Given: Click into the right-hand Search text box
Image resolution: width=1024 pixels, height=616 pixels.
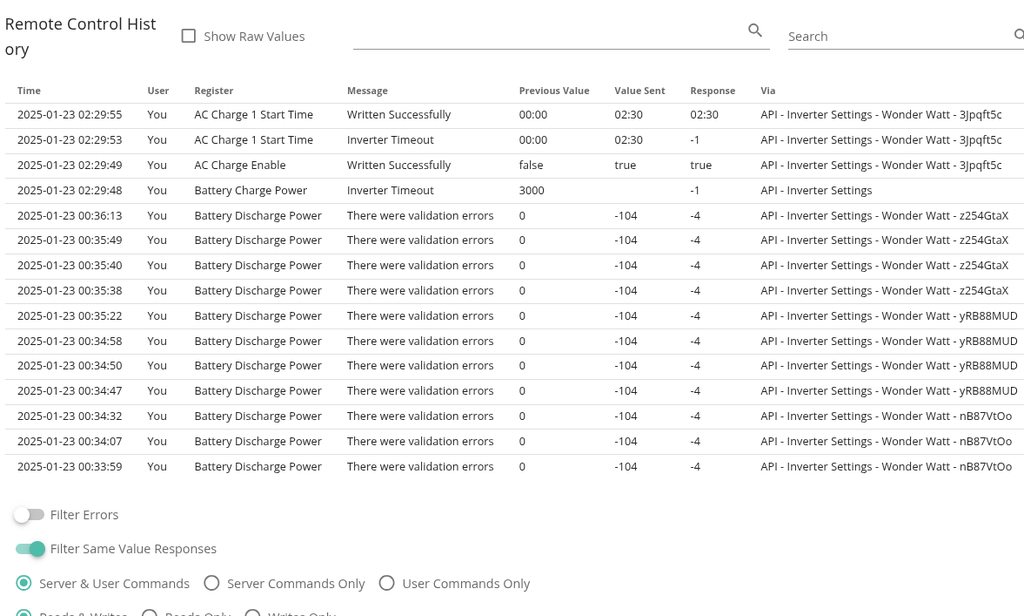Looking at the screenshot, I should coord(895,36).
